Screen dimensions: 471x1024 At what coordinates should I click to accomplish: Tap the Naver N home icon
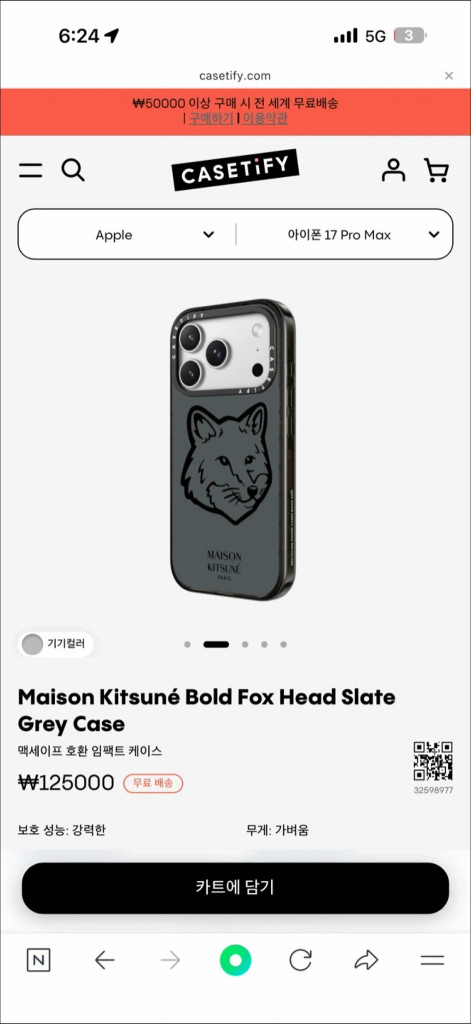[x=39, y=960]
